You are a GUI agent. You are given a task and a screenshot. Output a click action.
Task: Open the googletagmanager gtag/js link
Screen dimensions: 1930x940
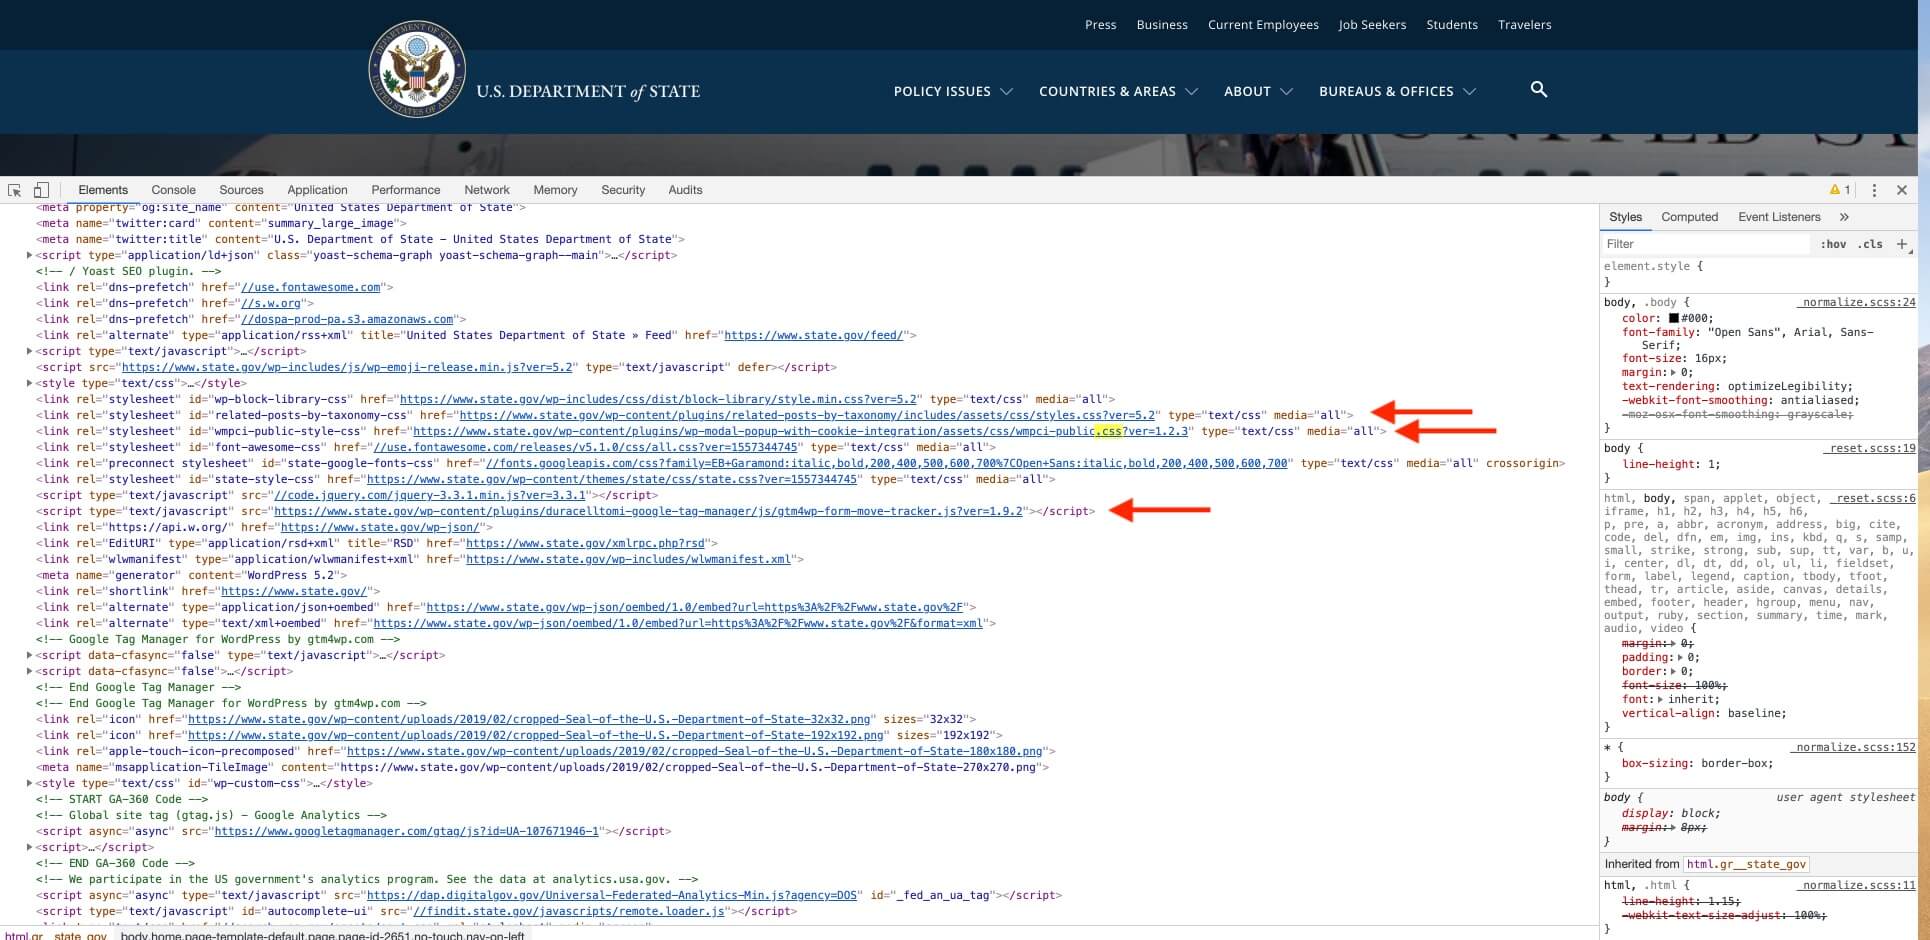point(406,831)
